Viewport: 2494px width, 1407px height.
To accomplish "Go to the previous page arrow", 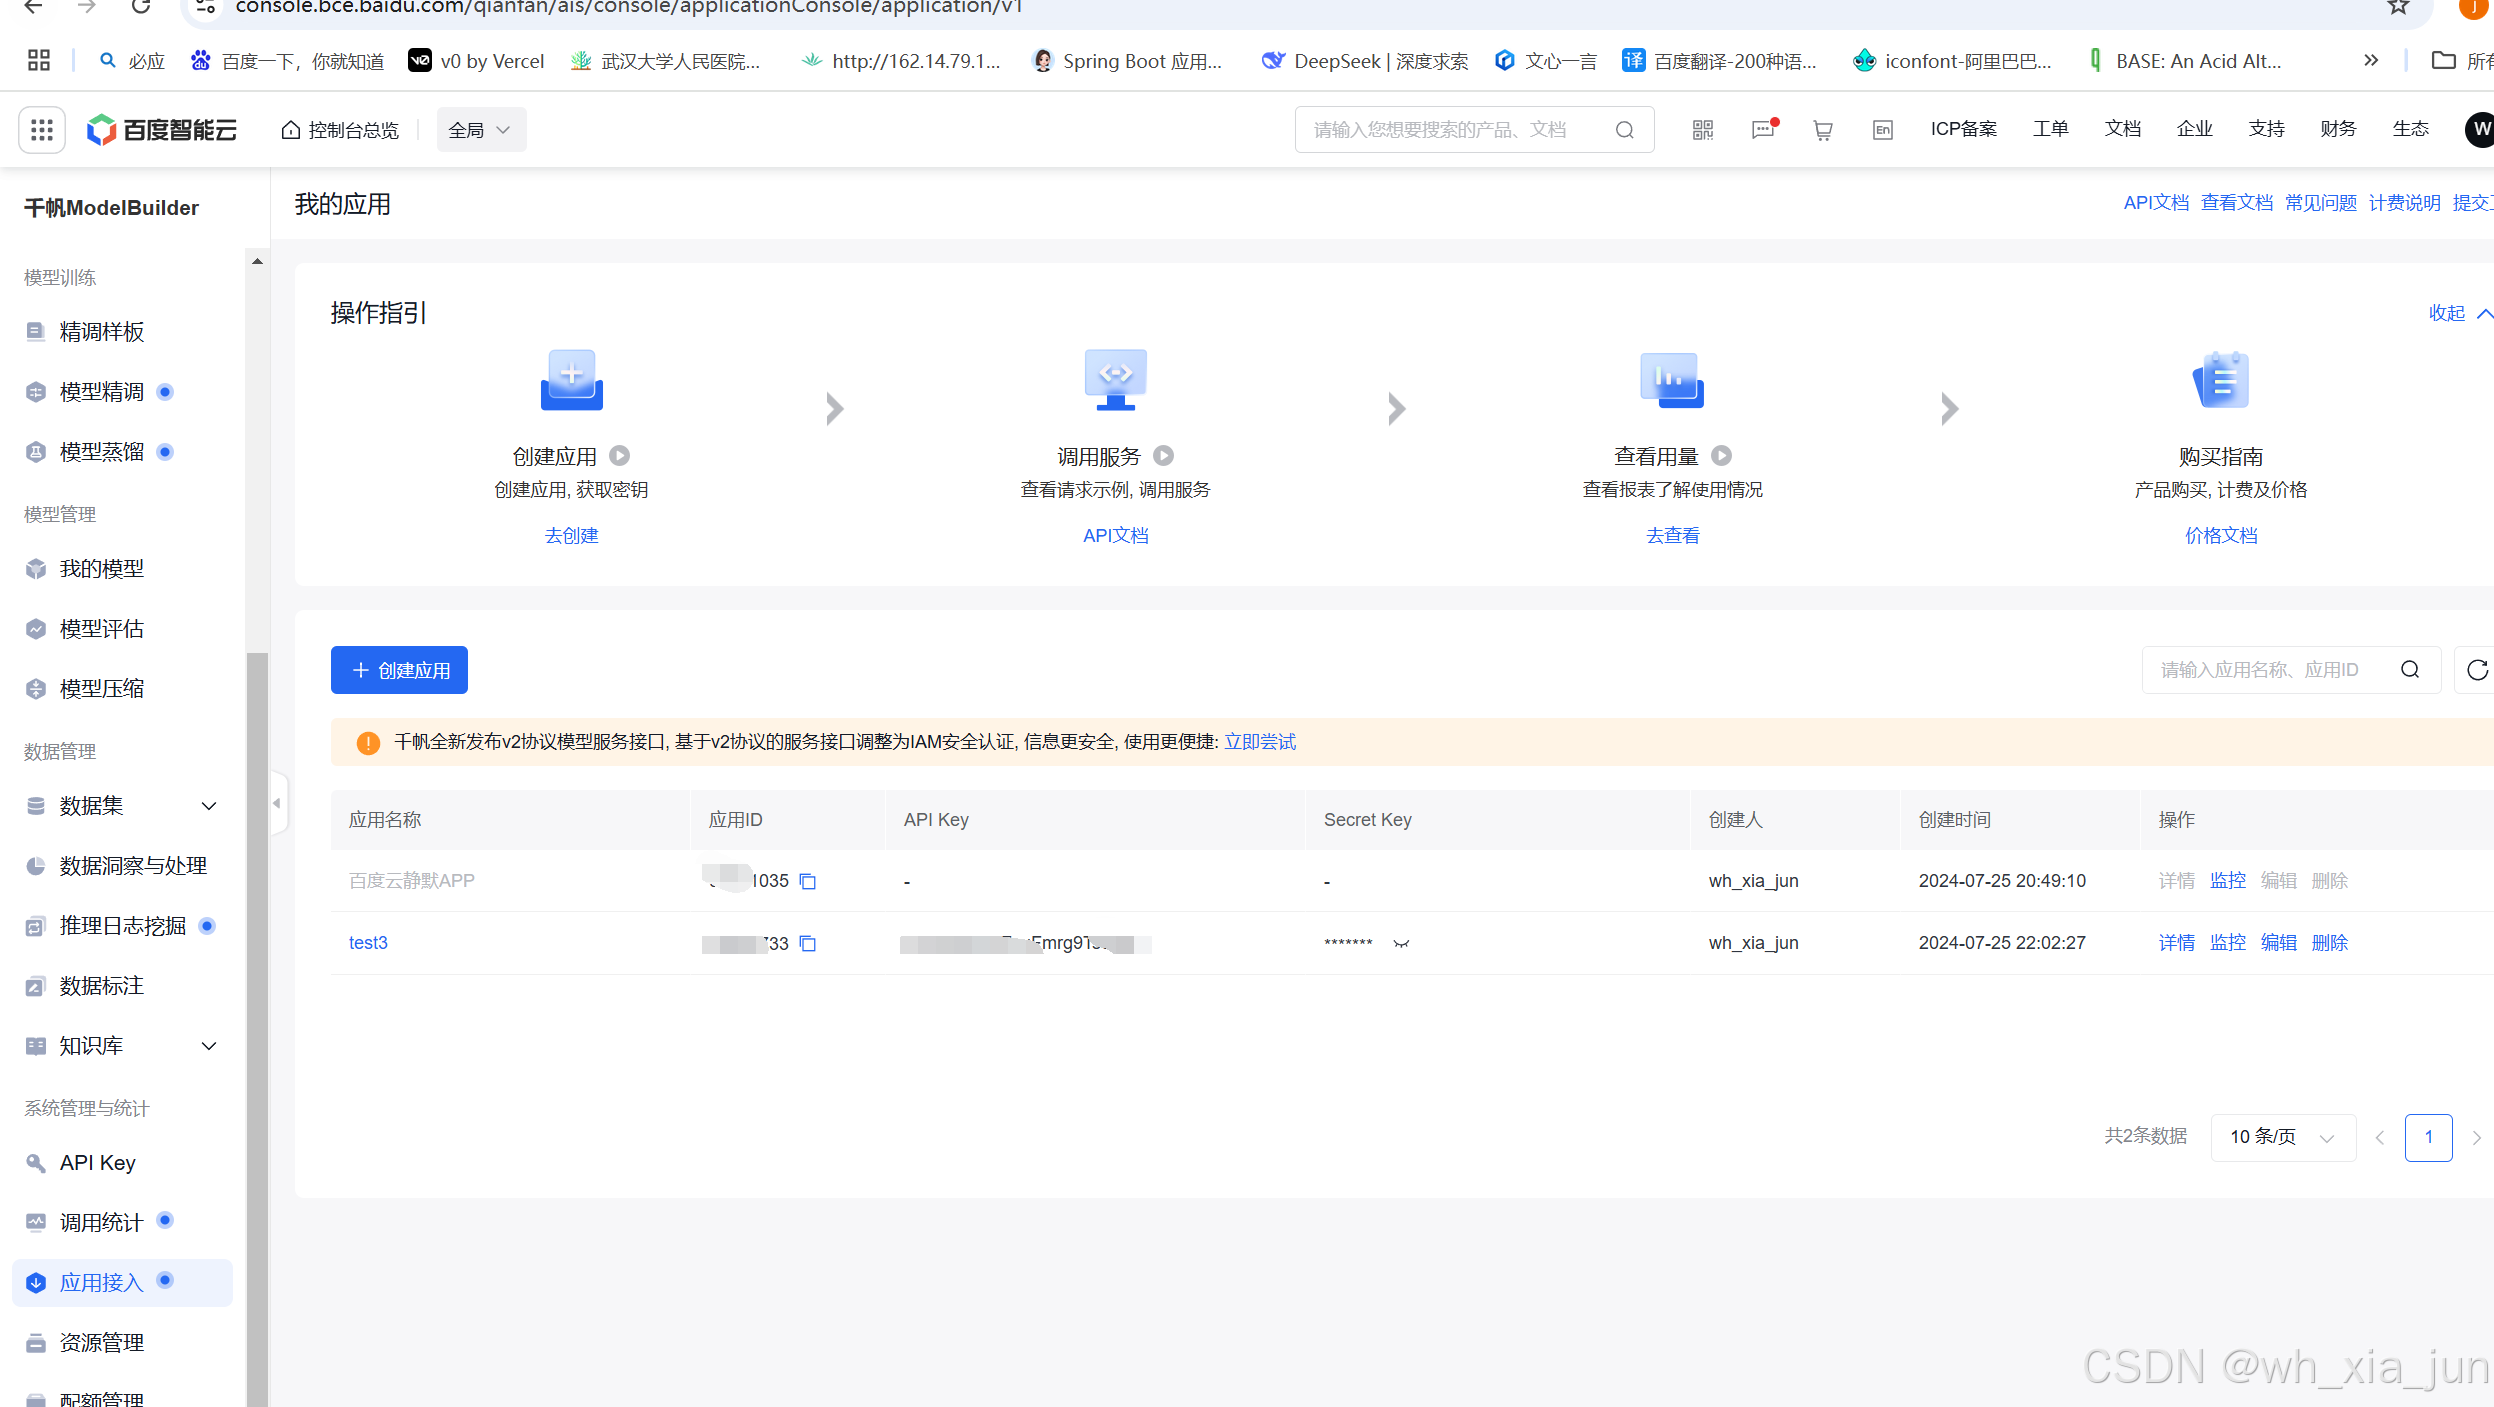I will click(x=2380, y=1138).
